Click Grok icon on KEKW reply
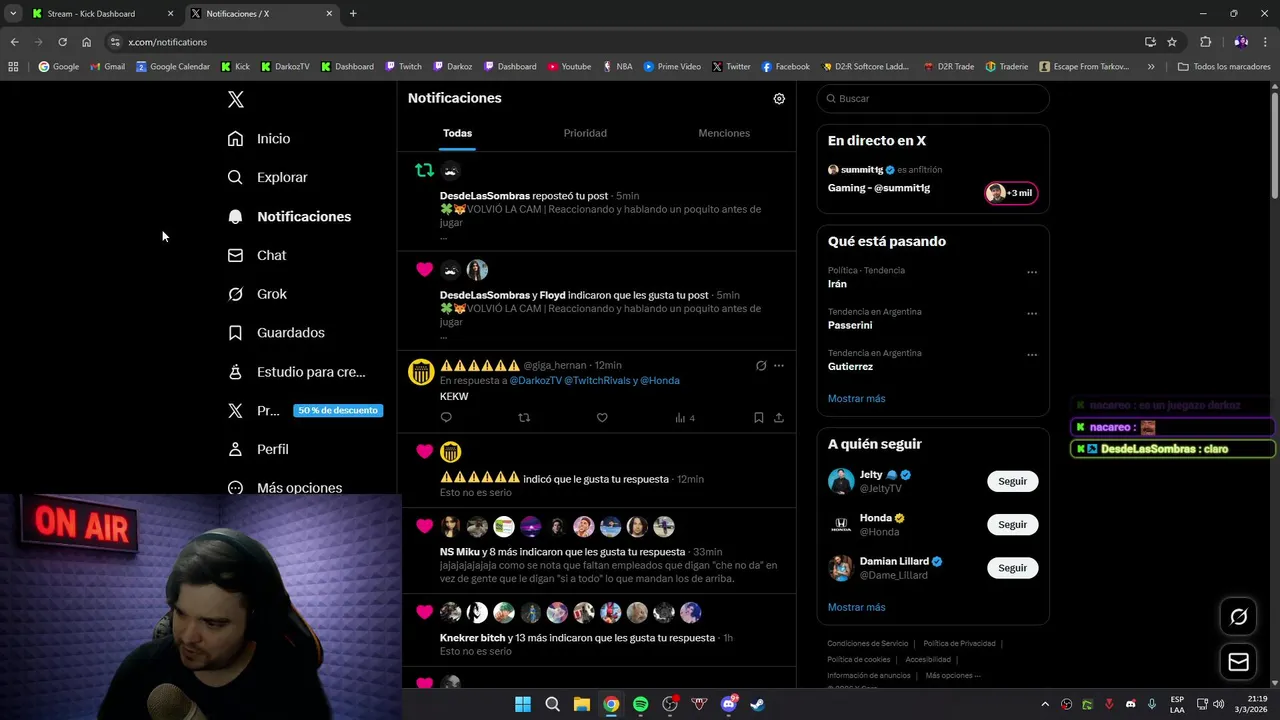The image size is (1280, 720). point(761,366)
